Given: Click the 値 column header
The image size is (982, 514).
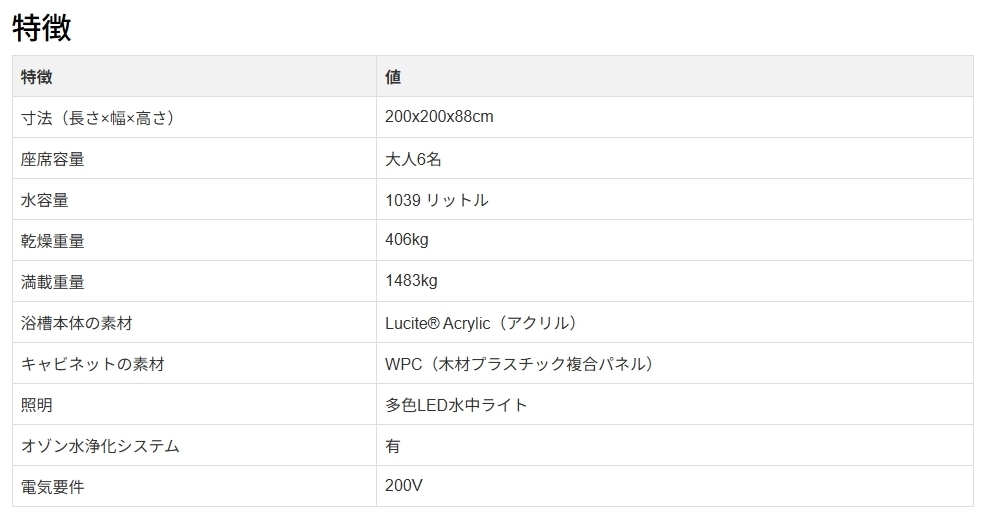Looking at the screenshot, I should 393,77.
